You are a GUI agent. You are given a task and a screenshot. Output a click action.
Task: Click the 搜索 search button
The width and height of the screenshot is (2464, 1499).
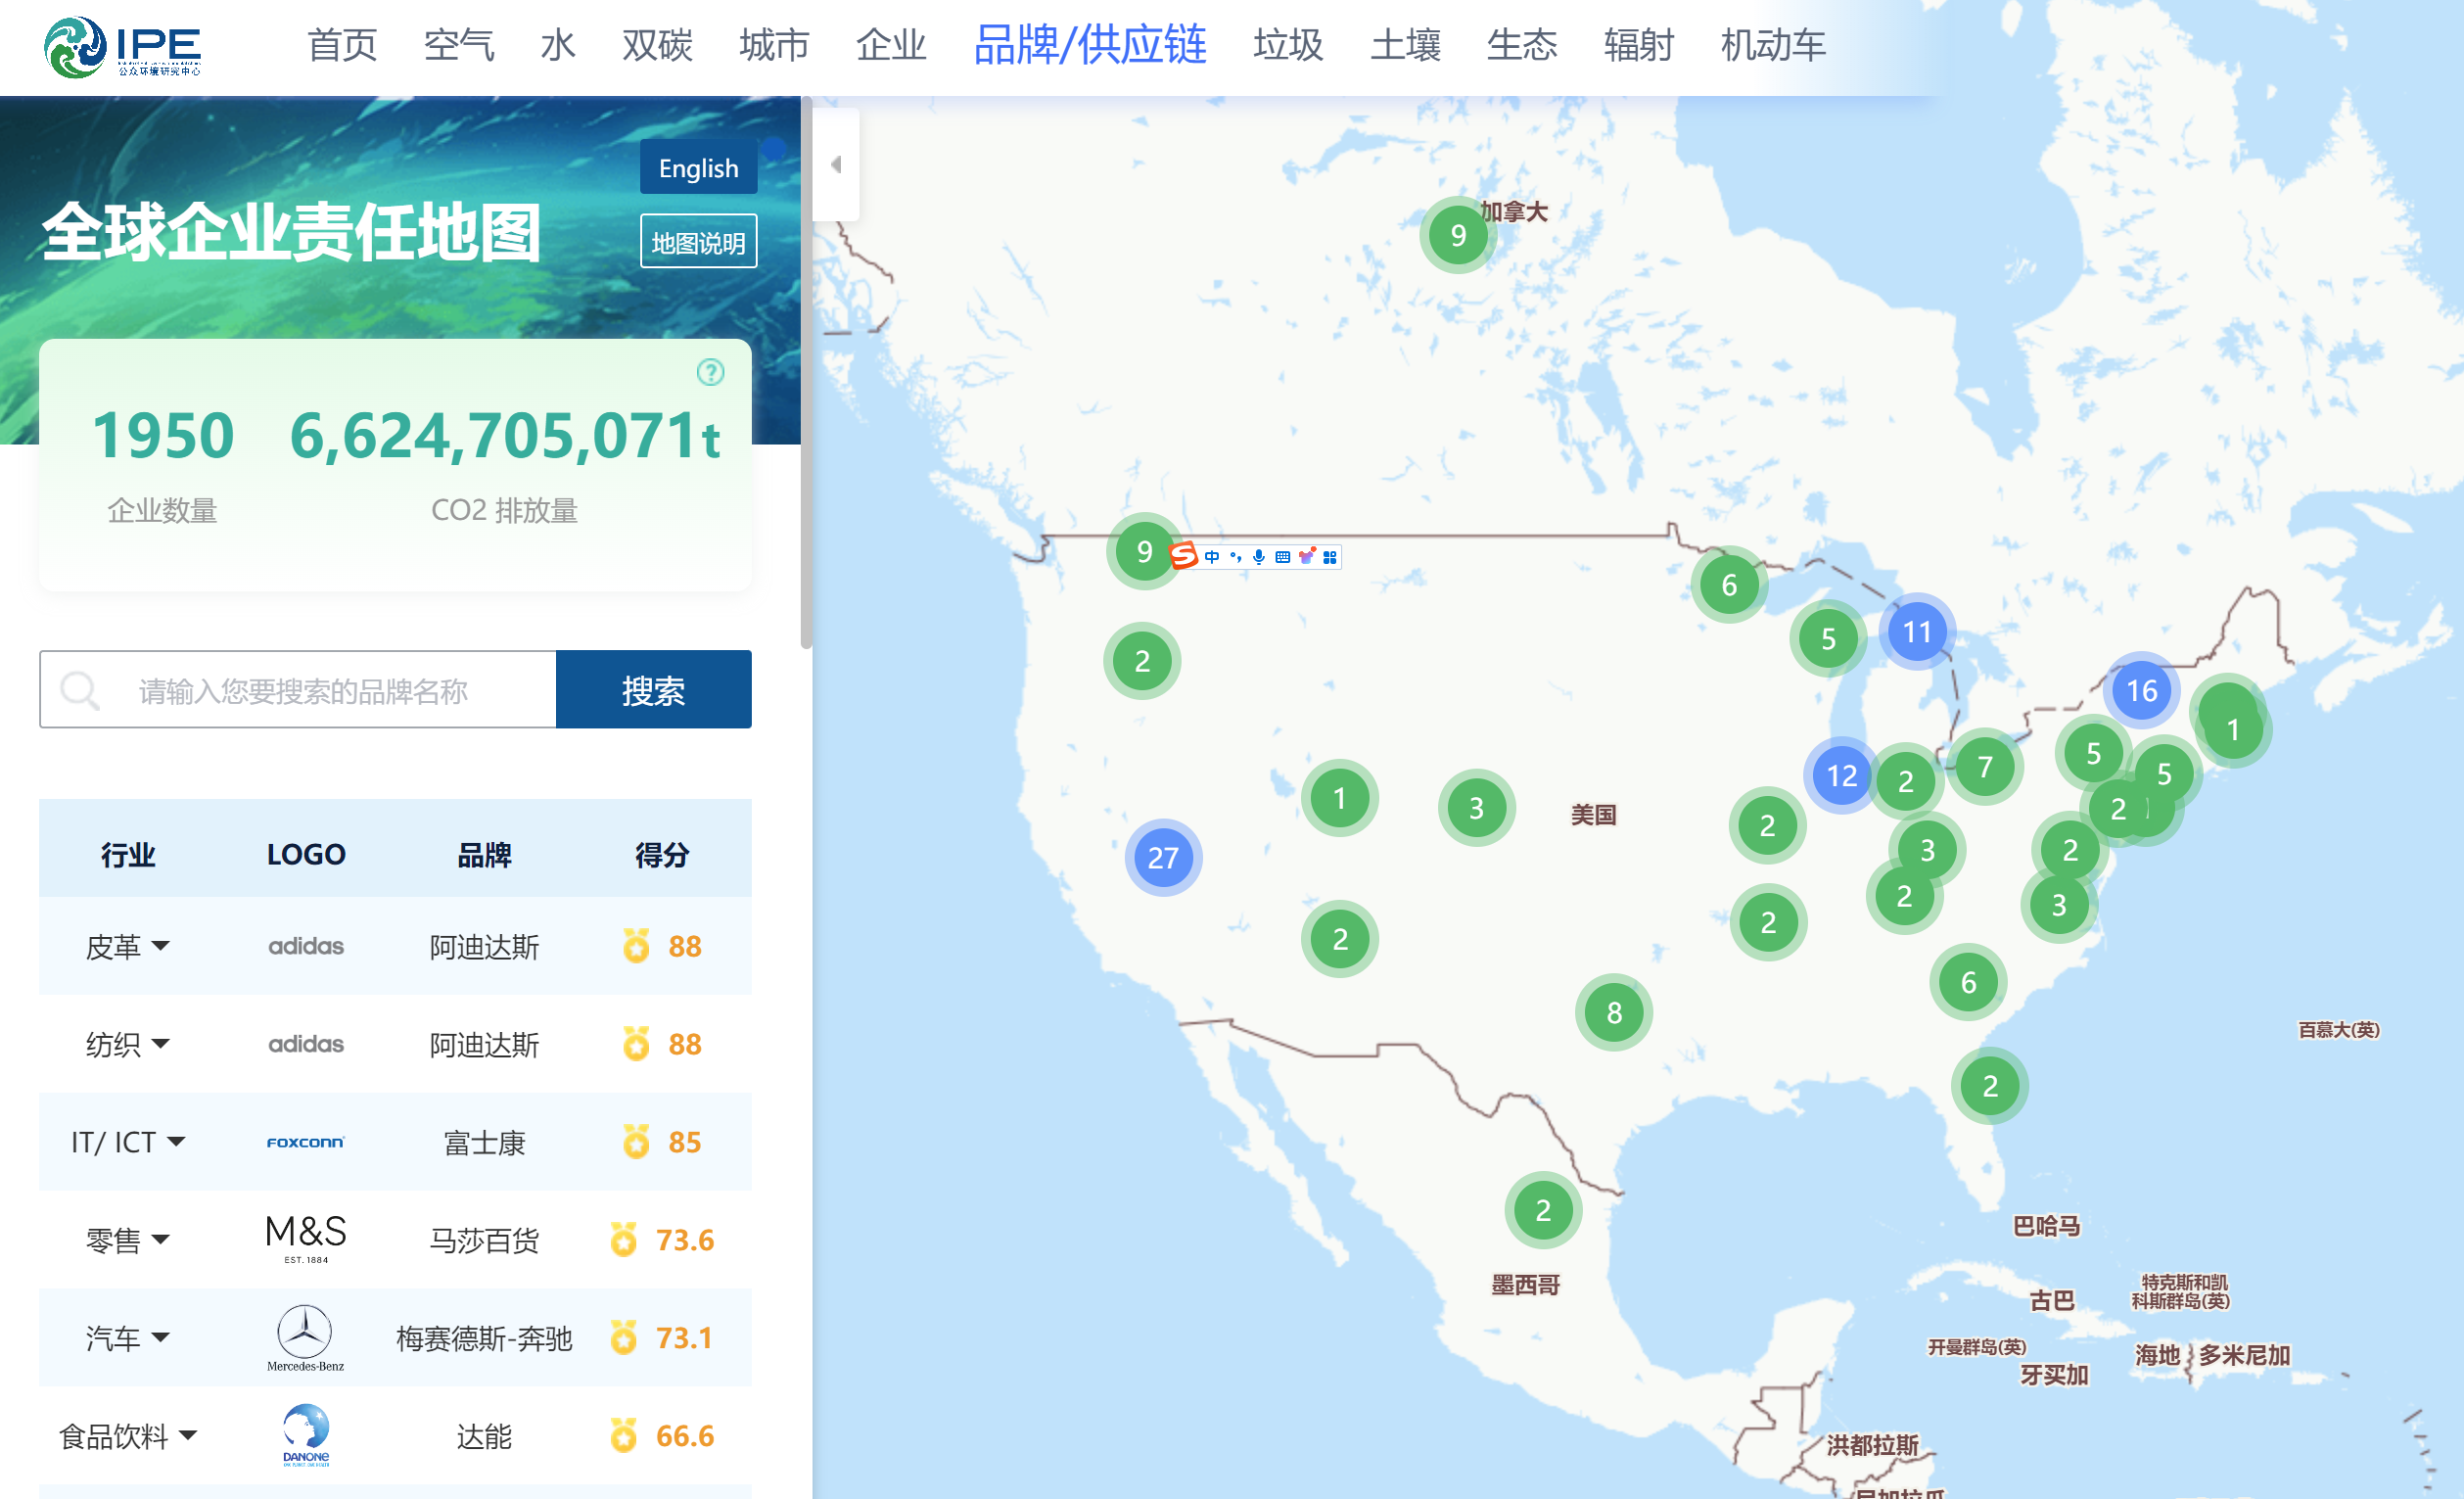coord(653,690)
